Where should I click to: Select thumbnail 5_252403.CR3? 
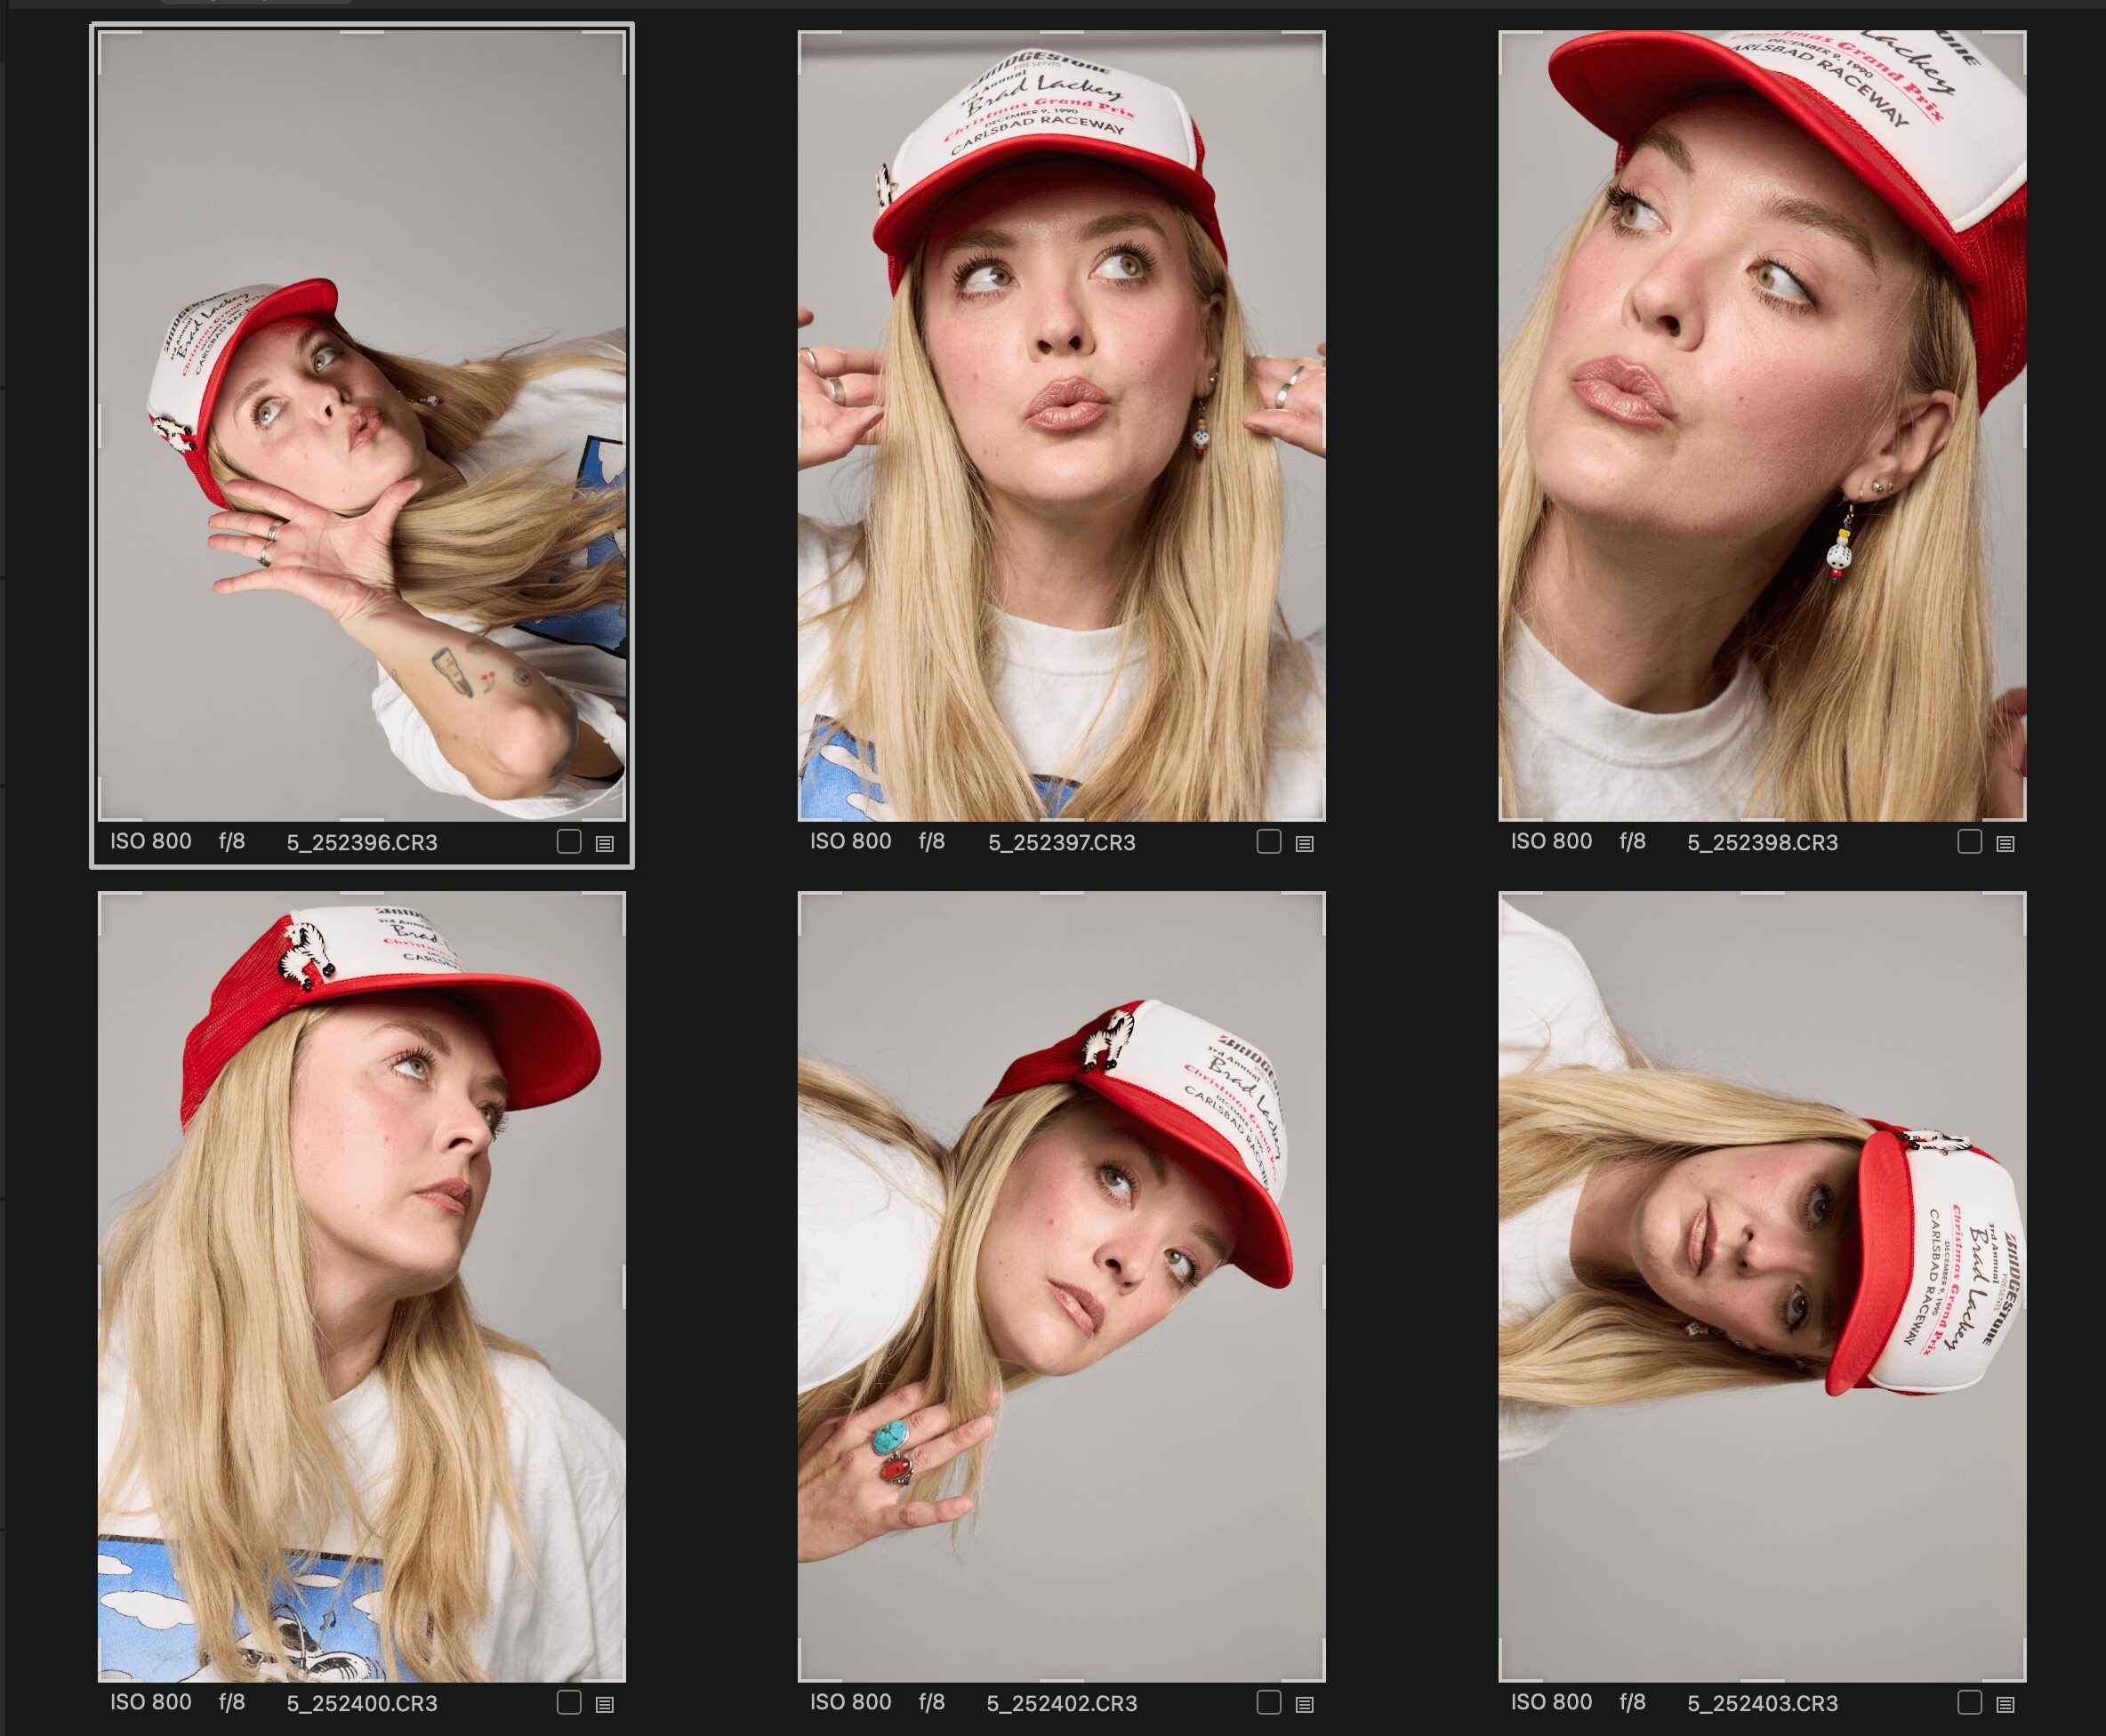(1762, 1287)
